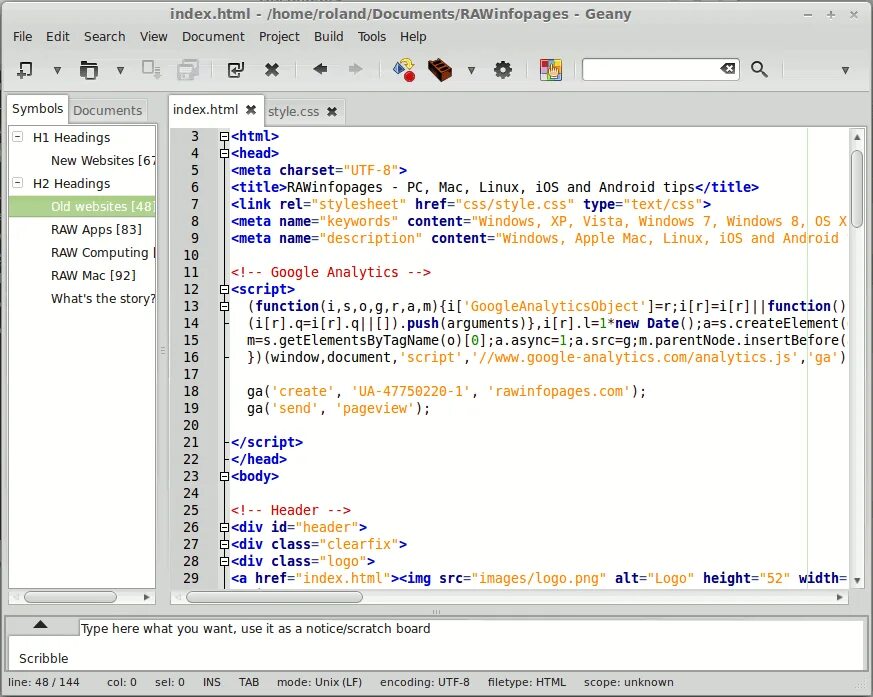Image resolution: width=873 pixels, height=697 pixels.
Task: Collapse the header div fold on line 26
Action: click(224, 527)
